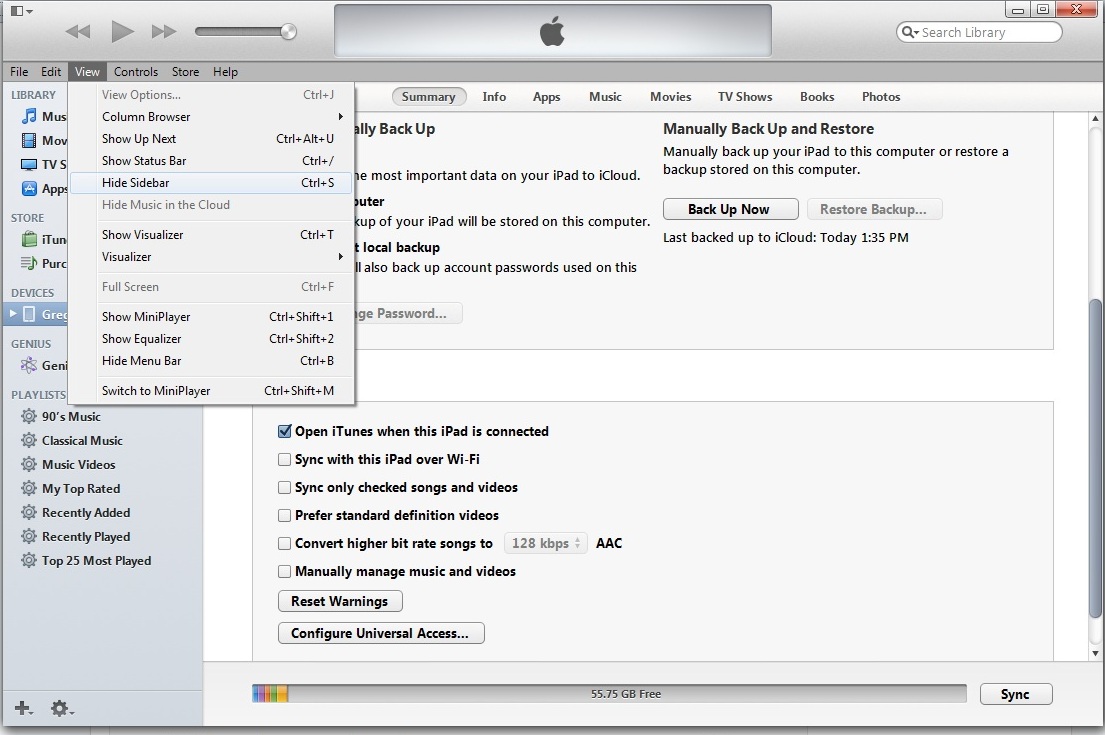Click the Recently Played gear icon
Screen dimensions: 1105x735
[x=29, y=536]
